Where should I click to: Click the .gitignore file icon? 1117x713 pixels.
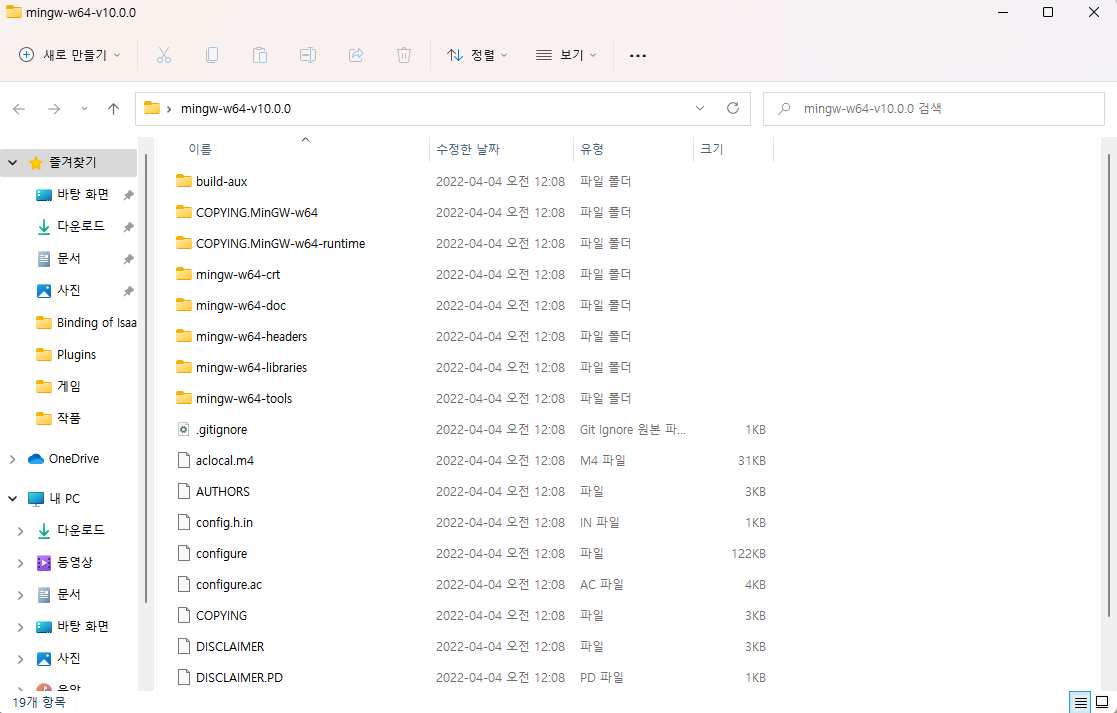(x=184, y=430)
